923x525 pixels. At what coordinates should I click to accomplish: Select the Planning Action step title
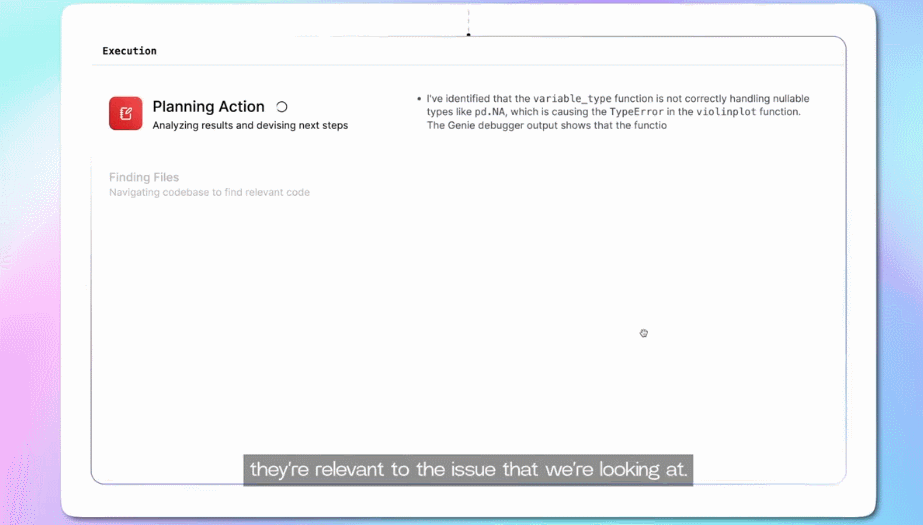pos(208,107)
